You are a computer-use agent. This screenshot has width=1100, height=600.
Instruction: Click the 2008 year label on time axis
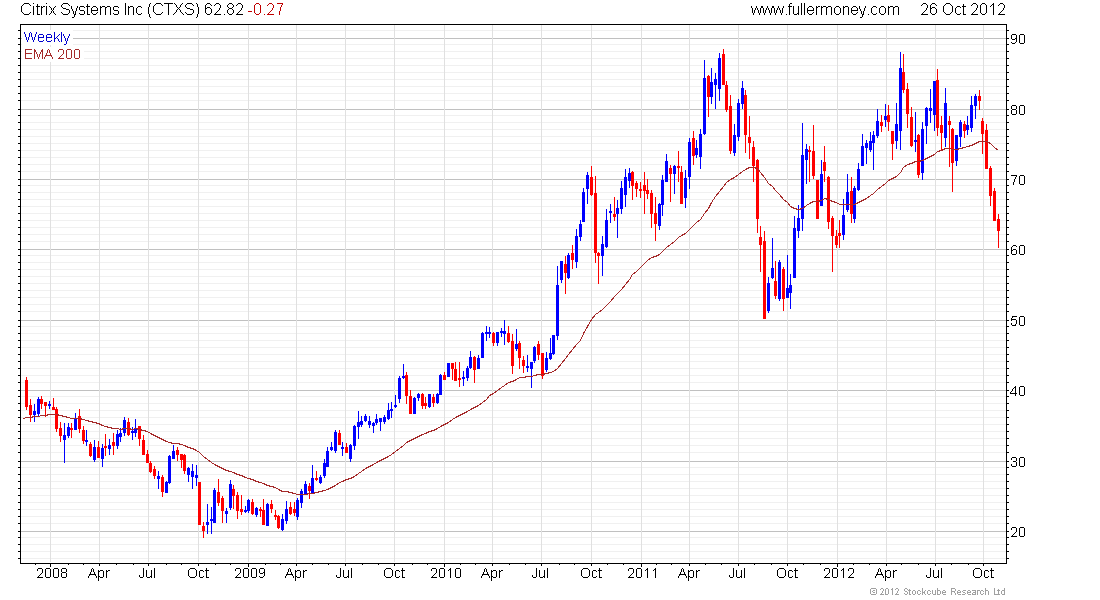(x=52, y=573)
